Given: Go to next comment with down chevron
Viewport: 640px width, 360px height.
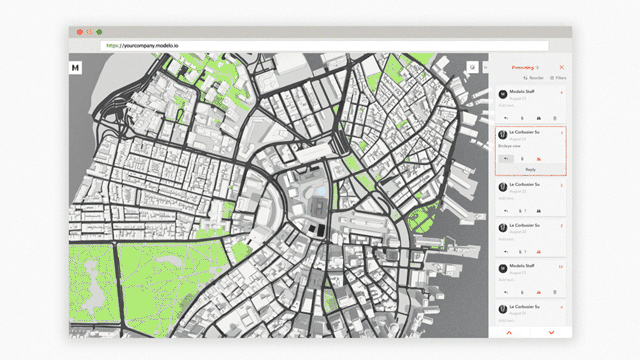Looking at the screenshot, I should click(551, 333).
